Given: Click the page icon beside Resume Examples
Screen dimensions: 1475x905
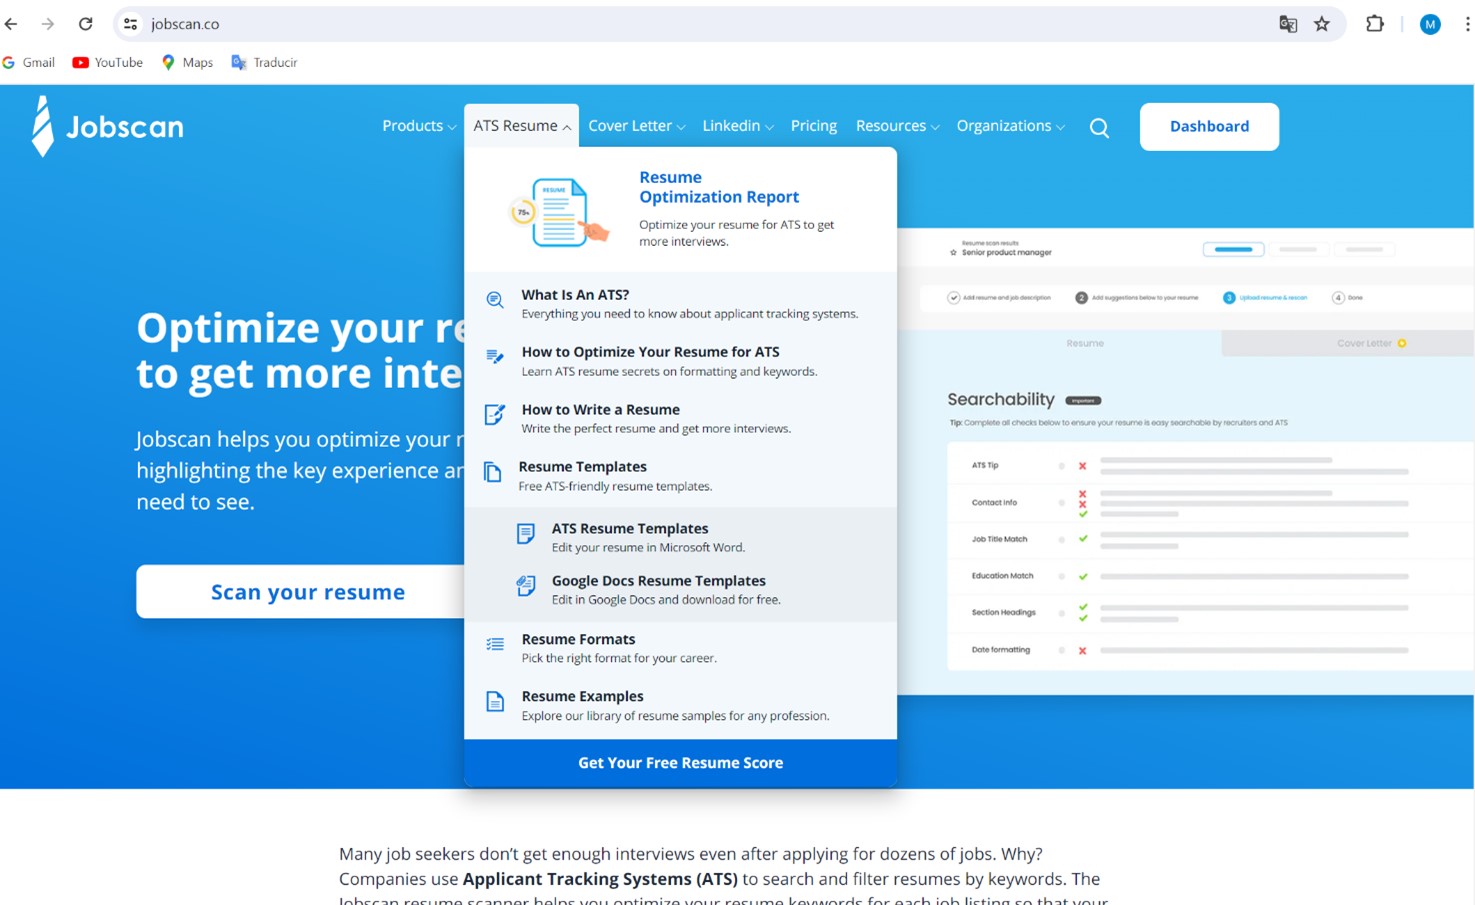Looking at the screenshot, I should tap(494, 702).
